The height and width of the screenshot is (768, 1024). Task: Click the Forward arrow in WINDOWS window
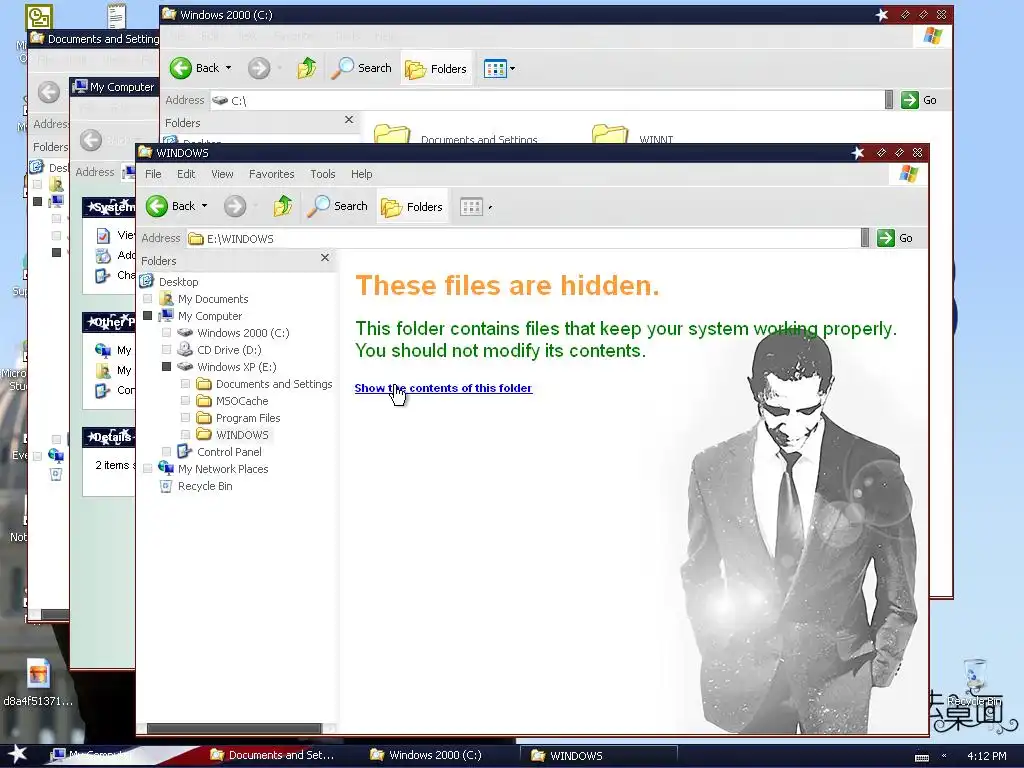(x=235, y=206)
